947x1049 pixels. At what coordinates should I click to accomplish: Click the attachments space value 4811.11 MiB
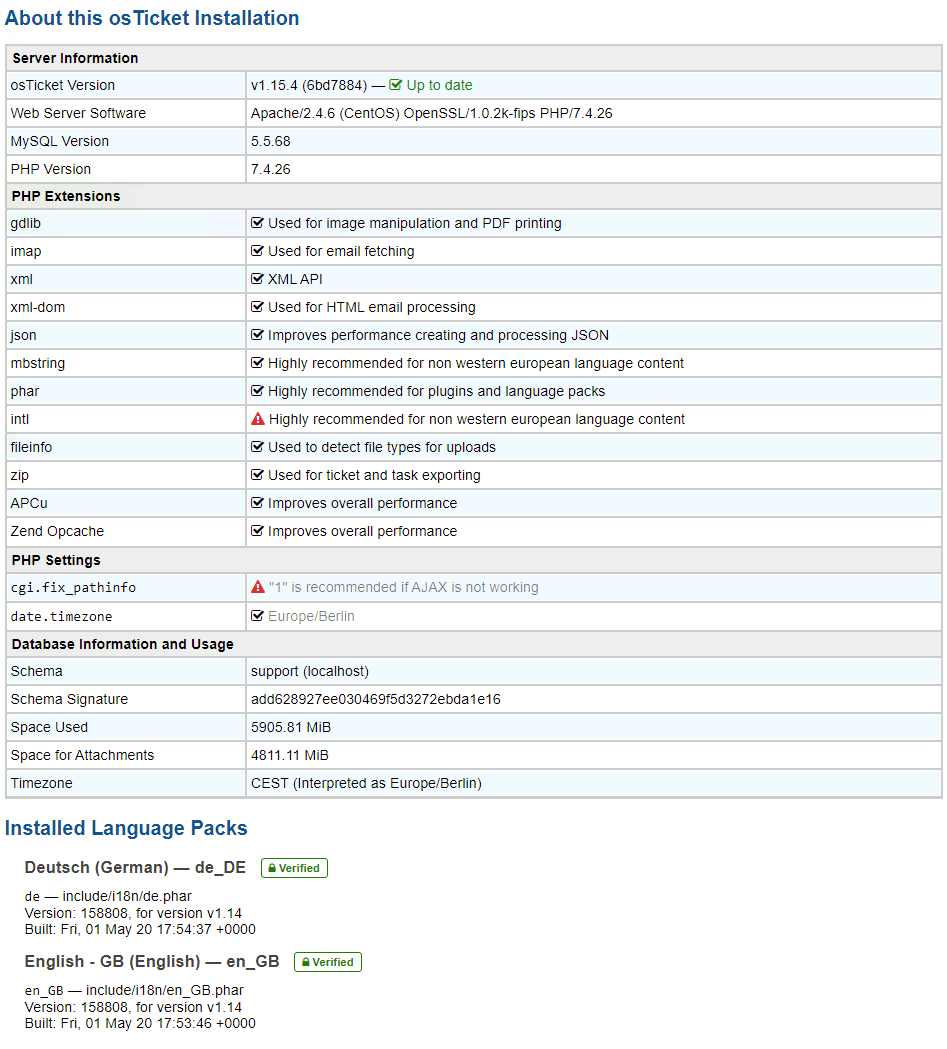290,755
